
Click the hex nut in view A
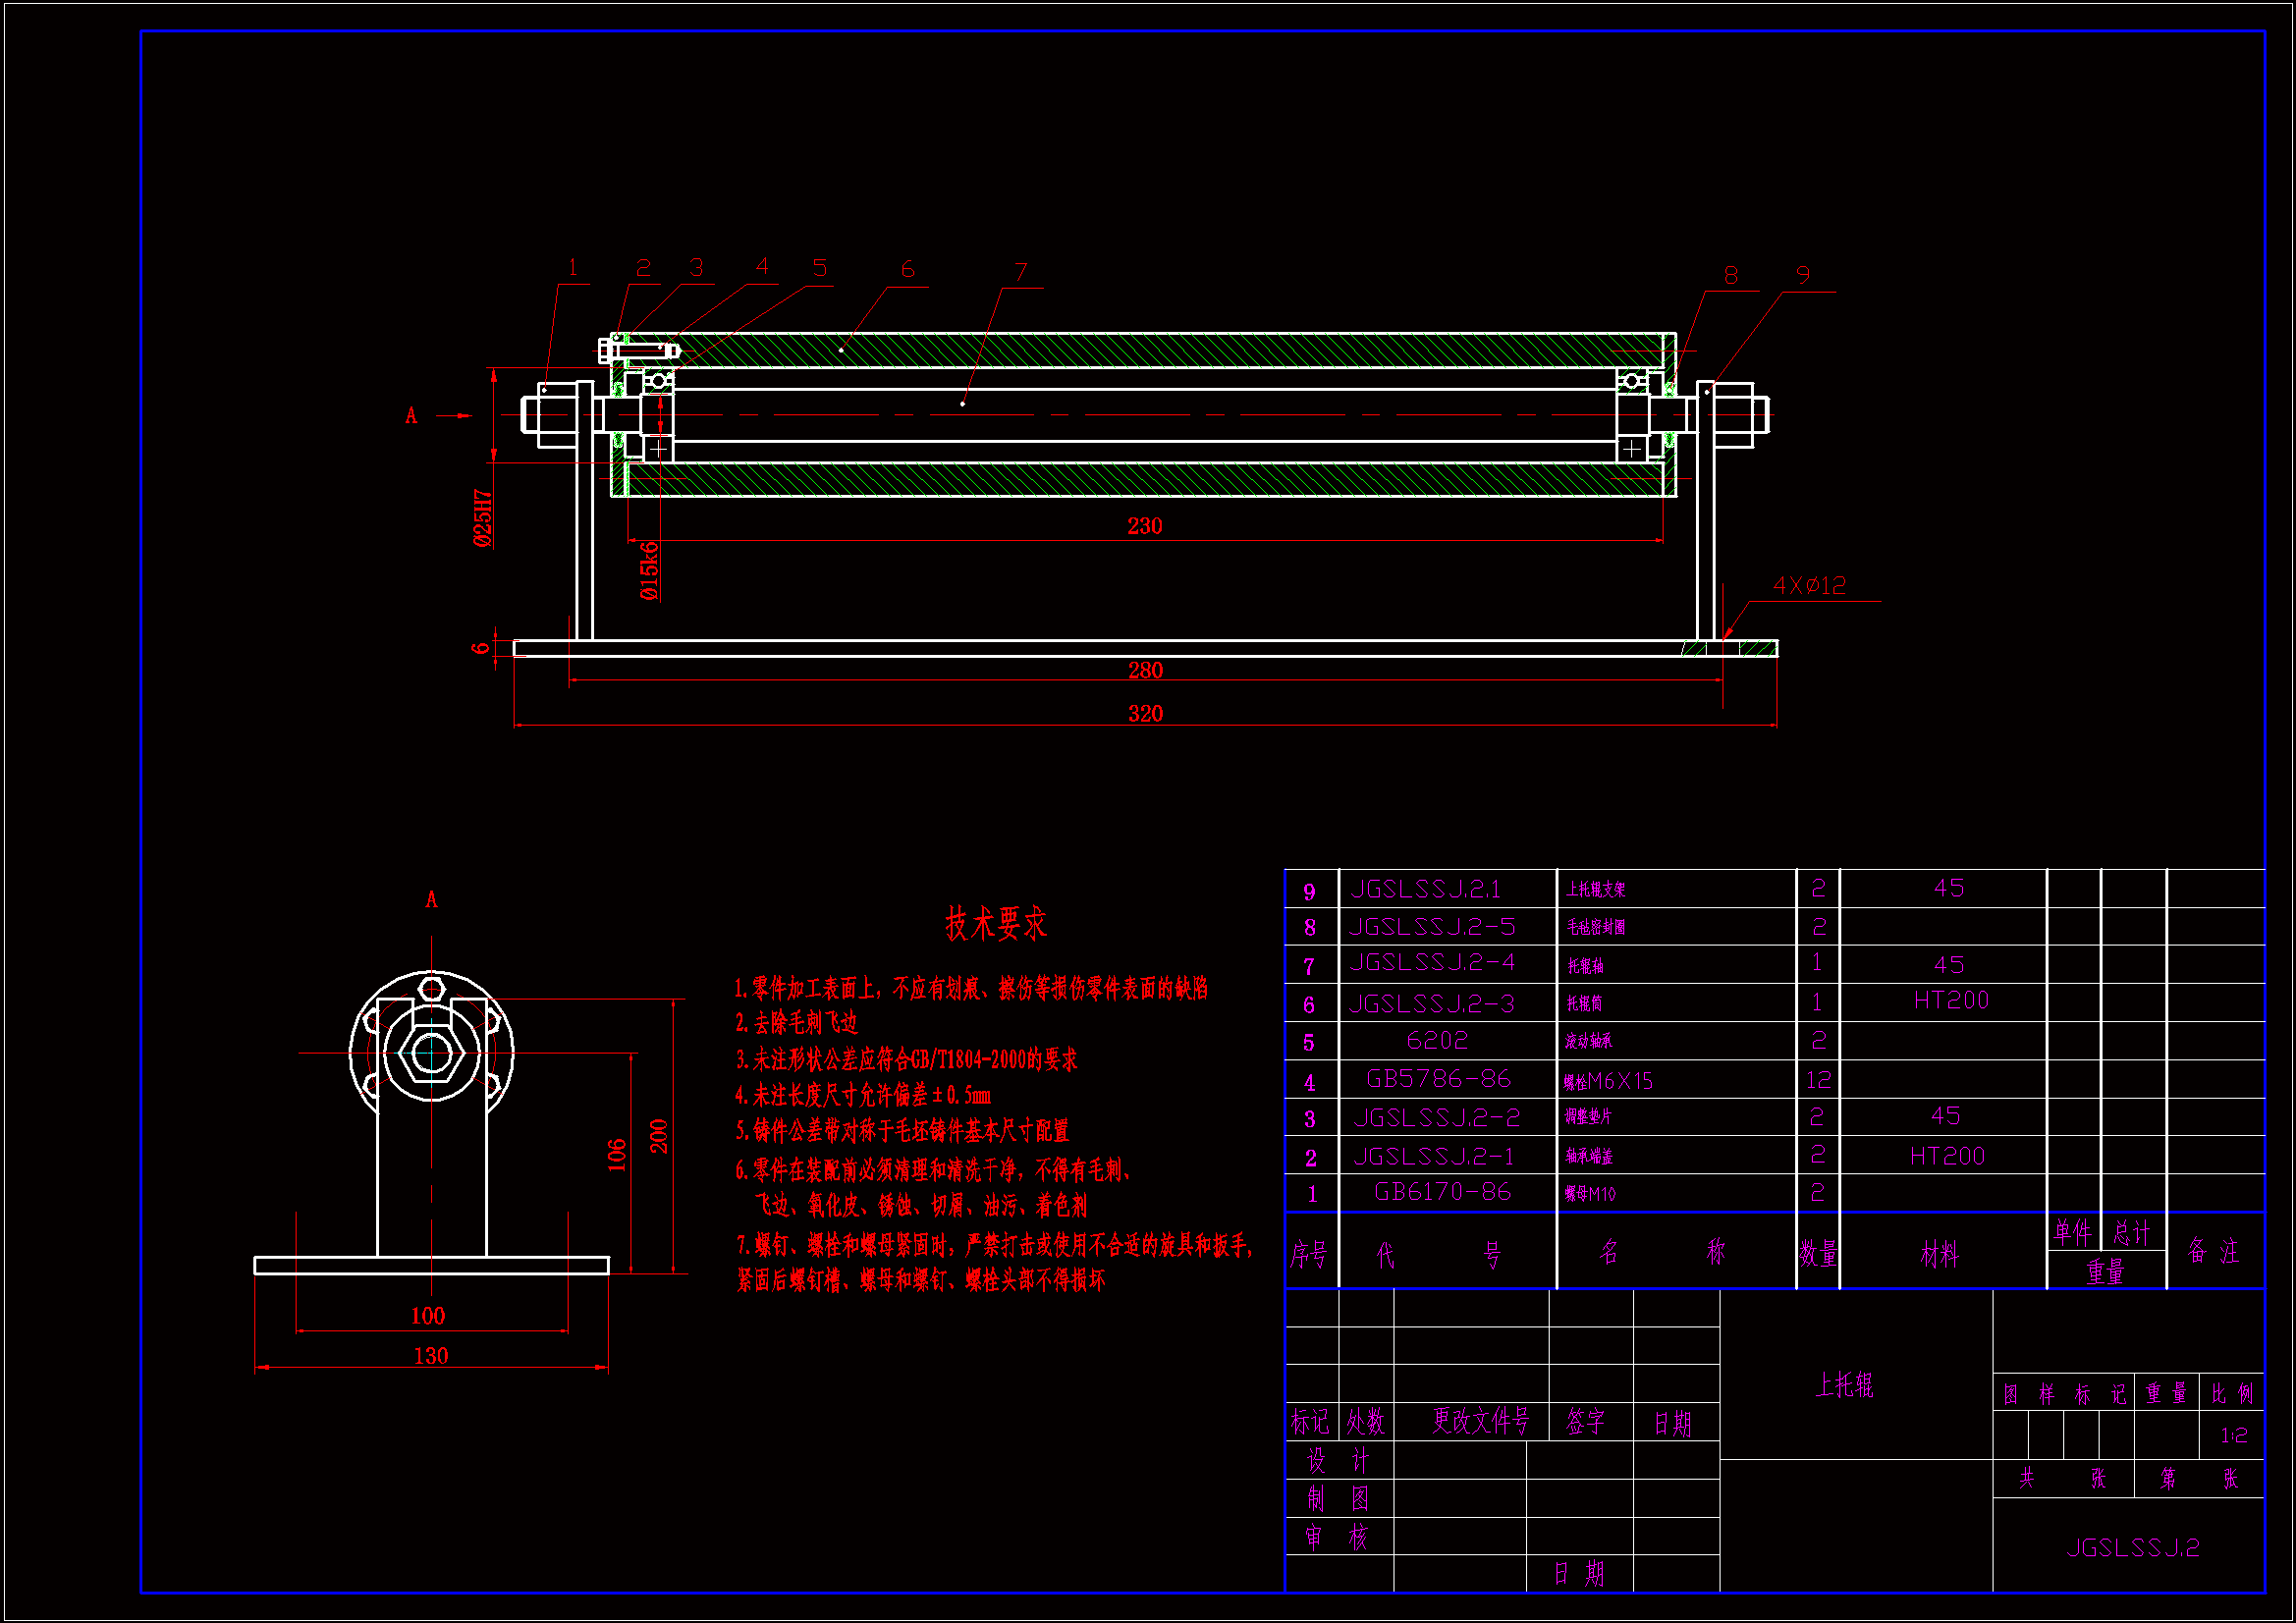pyautogui.click(x=431, y=1053)
